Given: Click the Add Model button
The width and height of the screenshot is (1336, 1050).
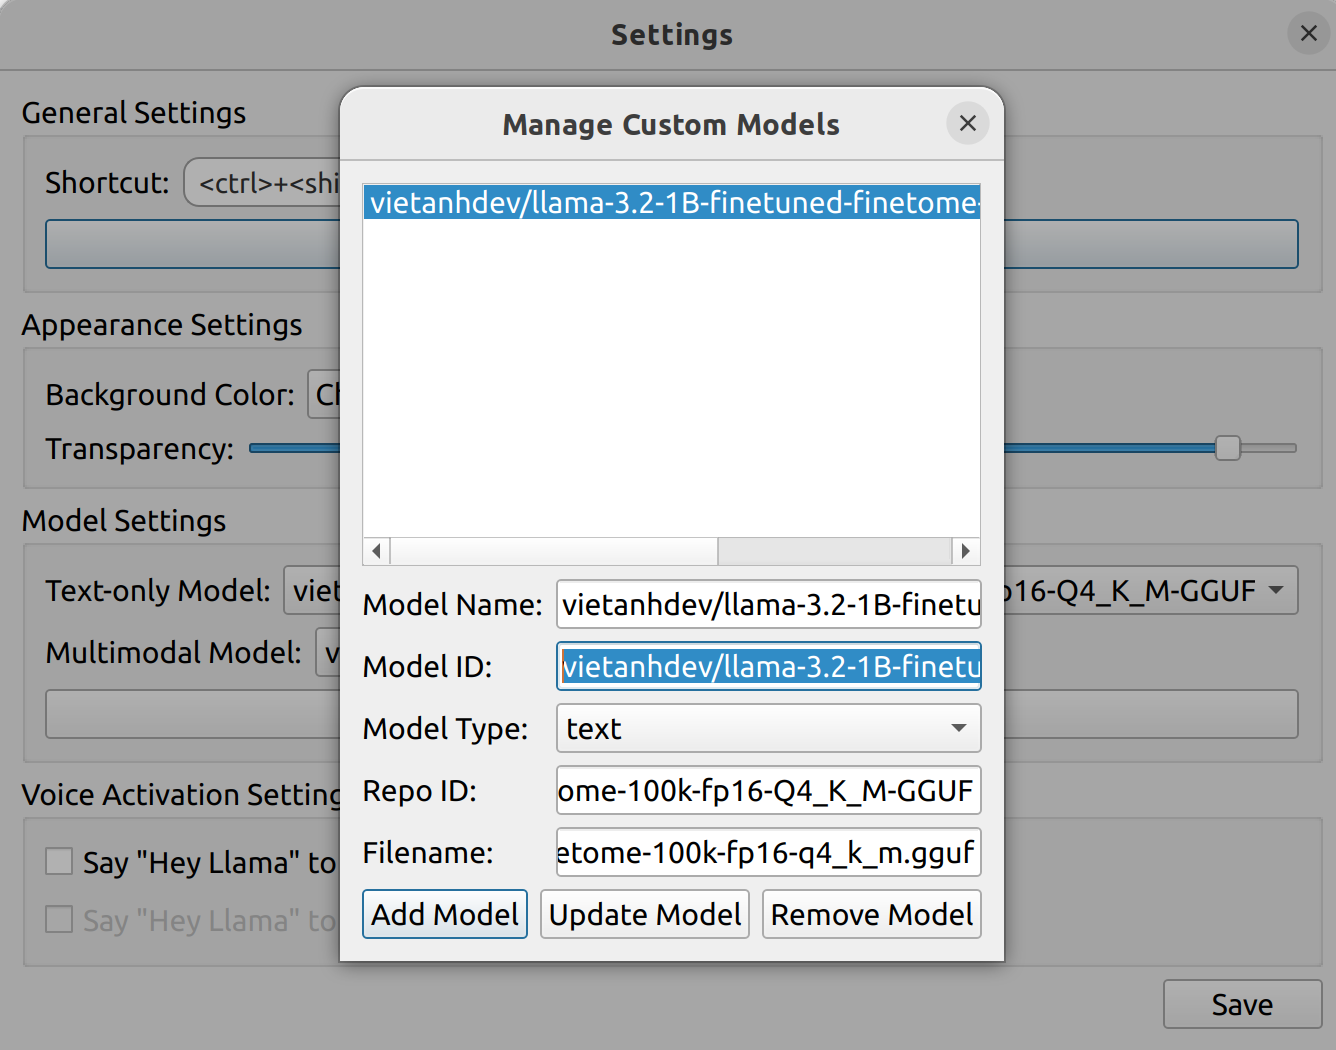Looking at the screenshot, I should coord(445,914).
